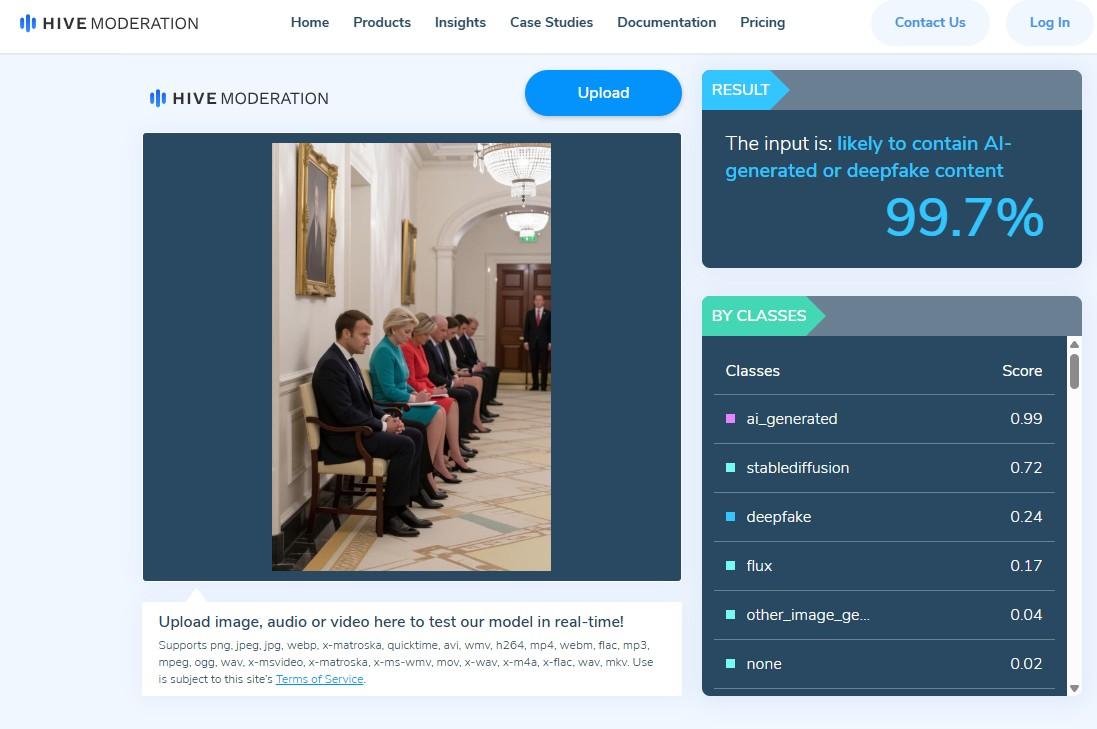This screenshot has height=729, width=1097.
Task: Click the flux class color marker
Action: click(730, 565)
